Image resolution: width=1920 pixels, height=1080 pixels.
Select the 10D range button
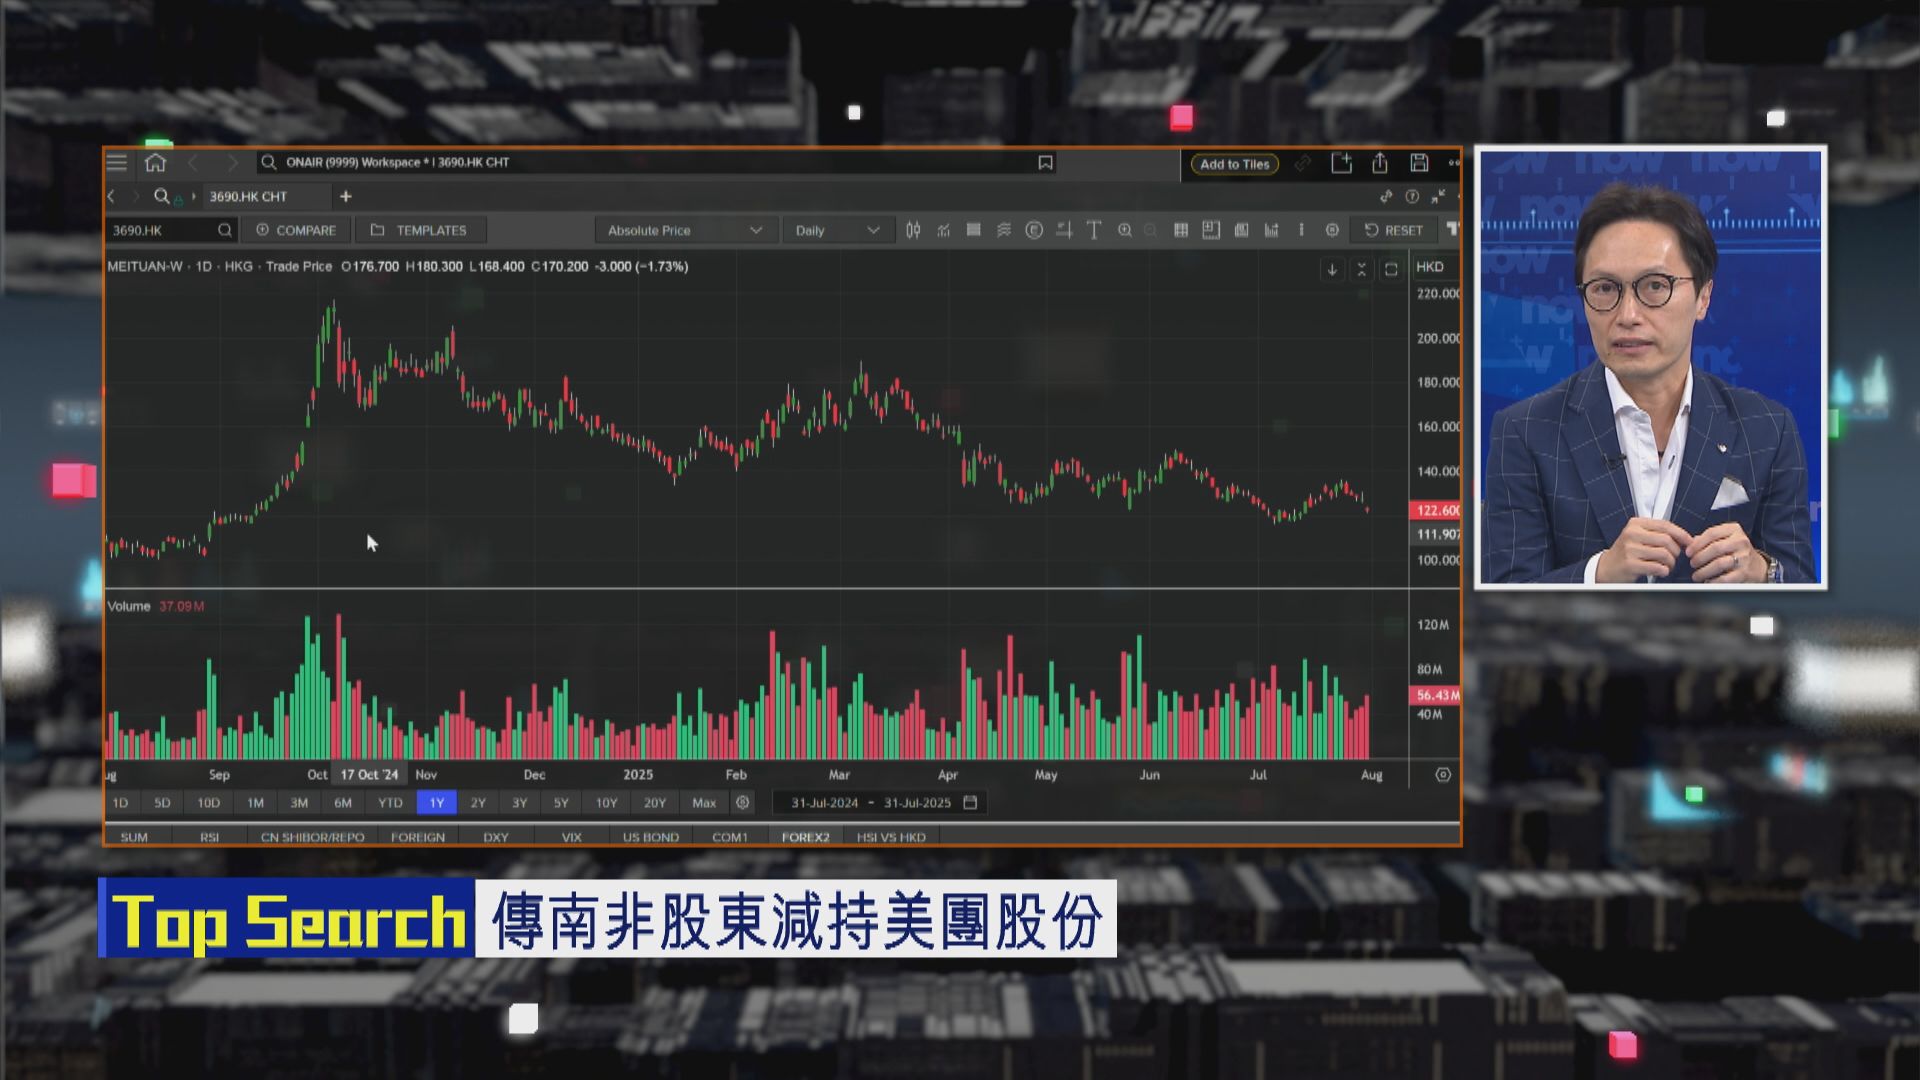tap(208, 802)
